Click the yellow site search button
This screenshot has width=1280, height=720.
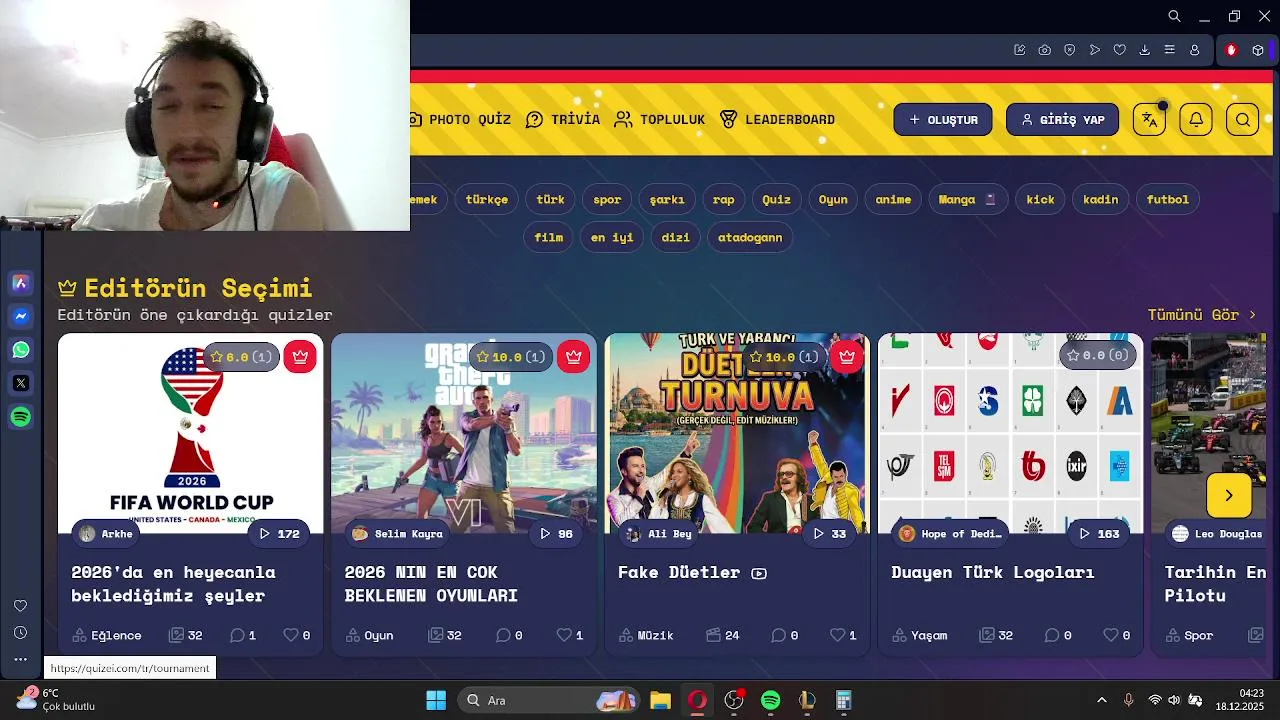point(1243,120)
